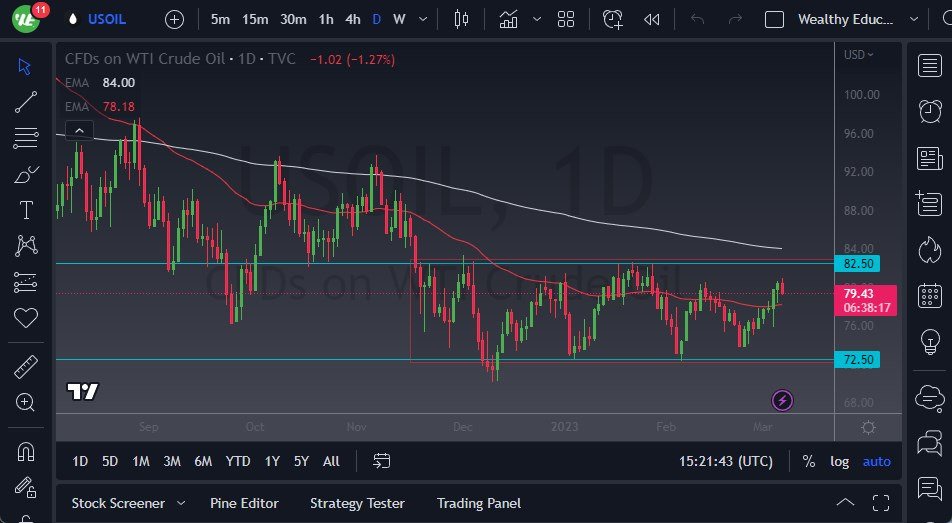Select the trend line drawing tool
Viewport: 952px width, 523px height.
coord(26,101)
